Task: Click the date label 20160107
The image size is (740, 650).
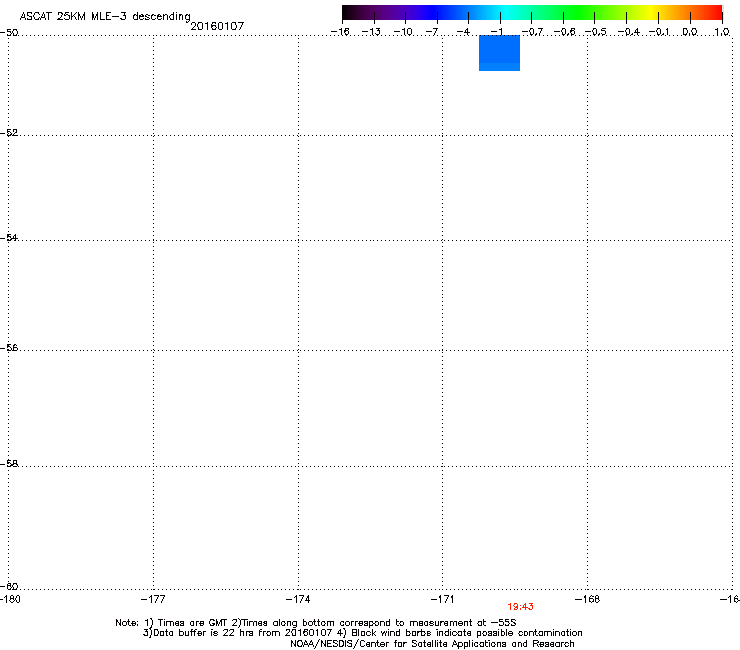Action: point(217,26)
